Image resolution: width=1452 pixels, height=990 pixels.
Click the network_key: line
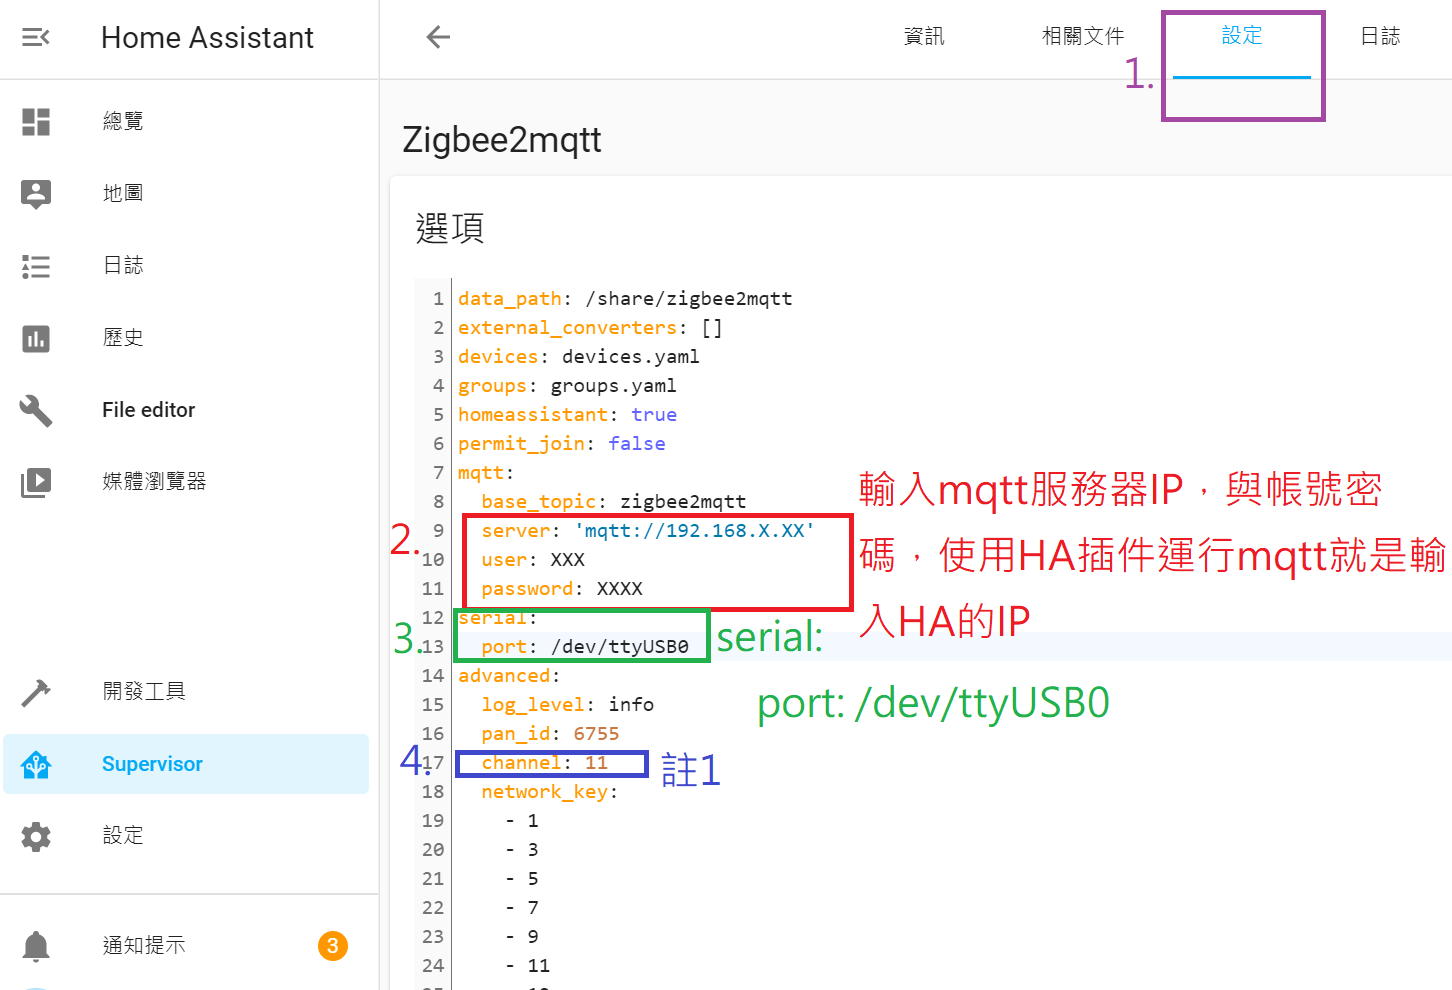pyautogui.click(x=550, y=792)
